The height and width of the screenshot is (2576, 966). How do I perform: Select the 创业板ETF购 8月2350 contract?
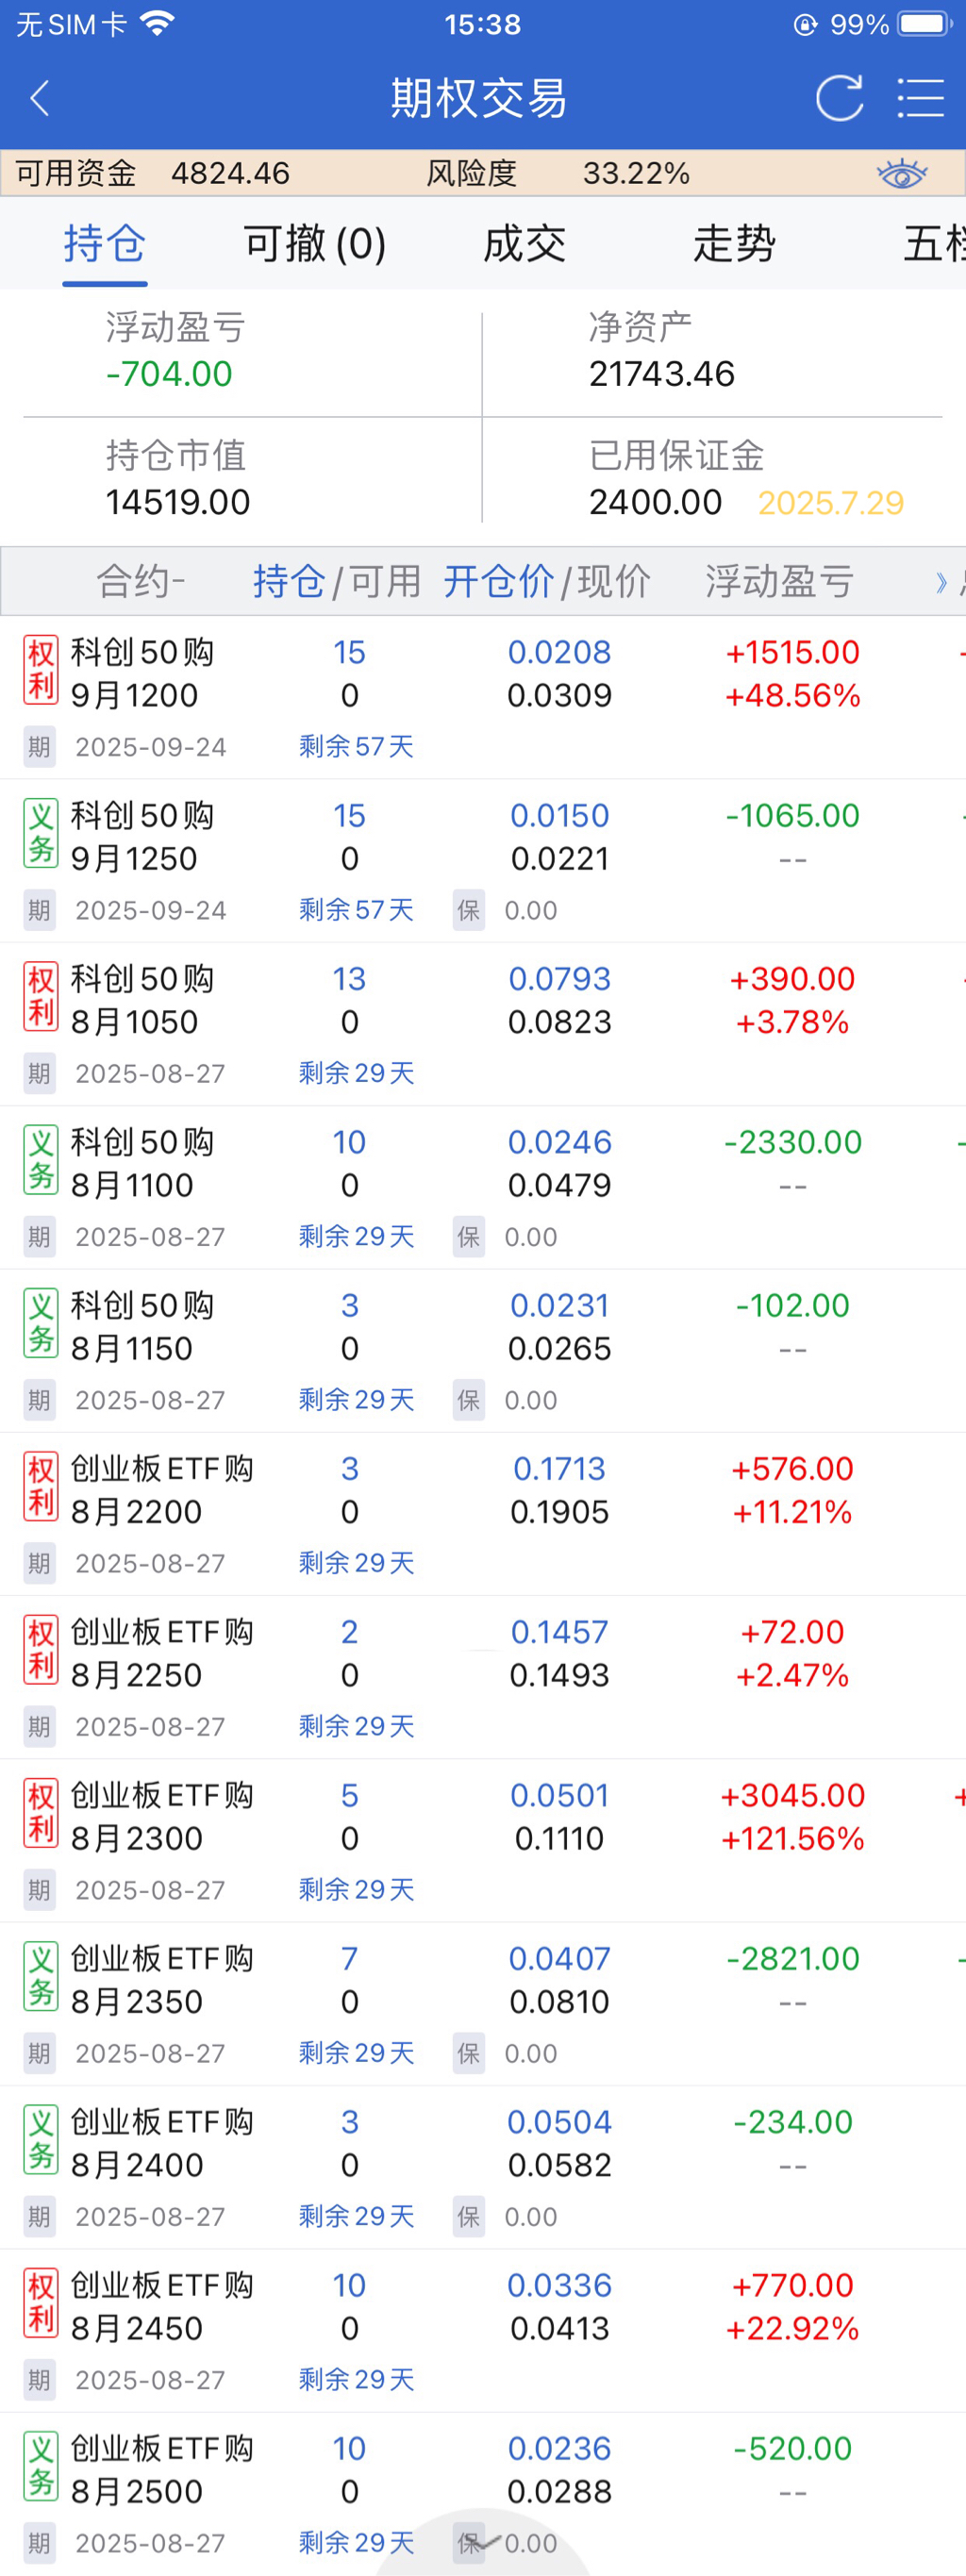161,1980
